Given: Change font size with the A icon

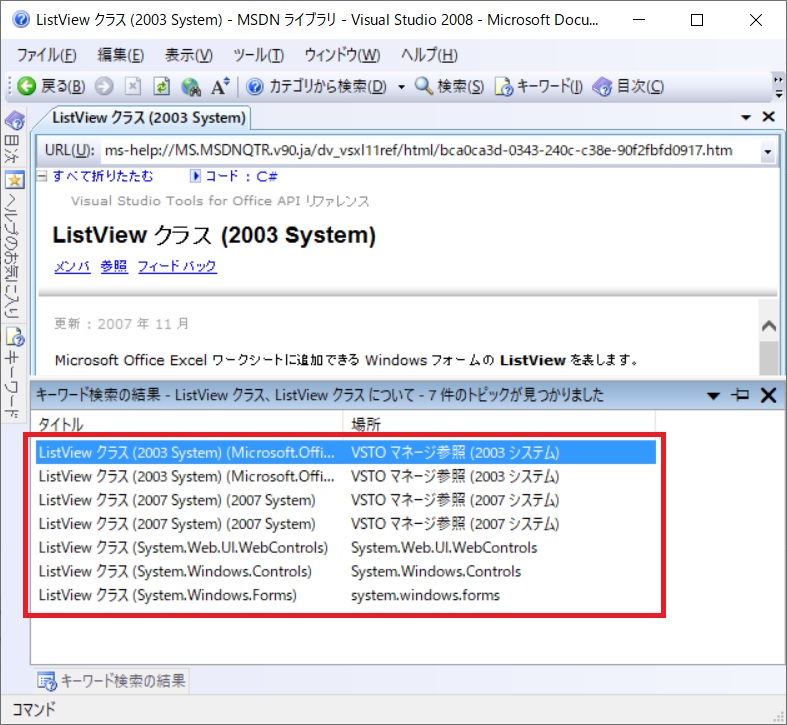Looking at the screenshot, I should click(x=220, y=86).
